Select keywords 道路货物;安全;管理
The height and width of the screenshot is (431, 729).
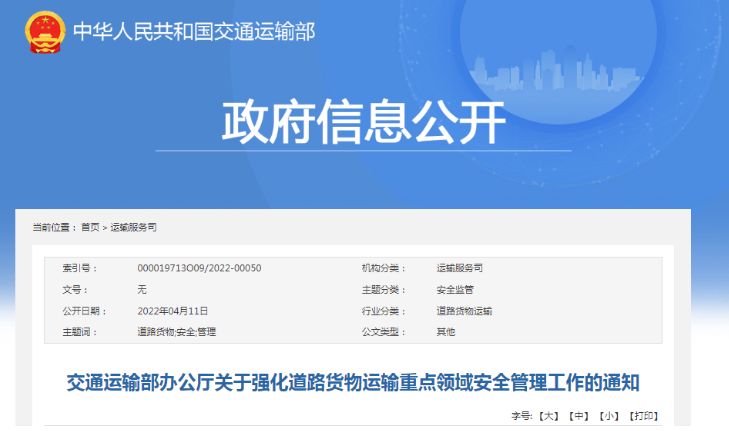pyautogui.click(x=177, y=332)
